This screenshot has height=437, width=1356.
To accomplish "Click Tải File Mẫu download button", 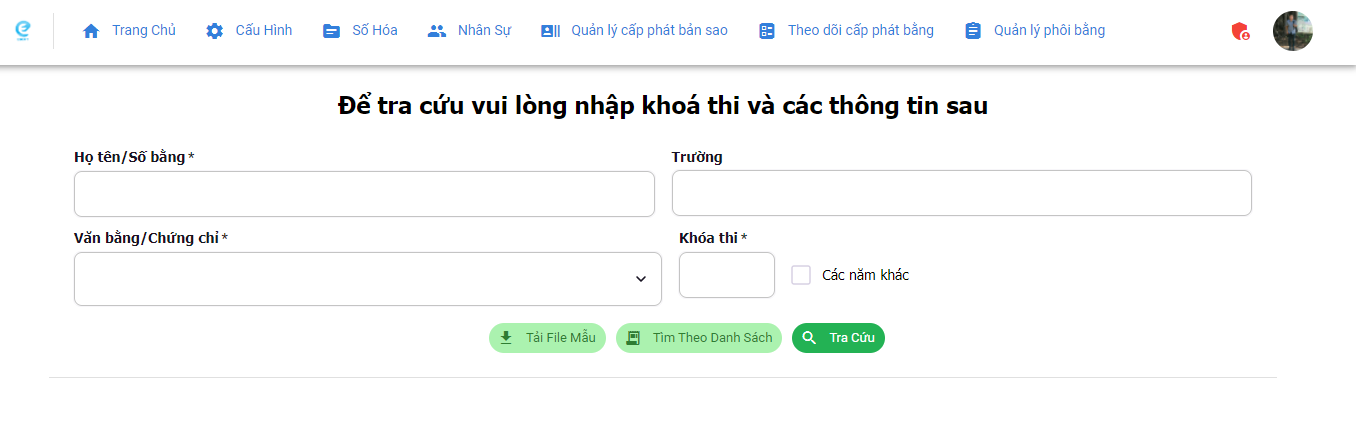I will [x=547, y=338].
